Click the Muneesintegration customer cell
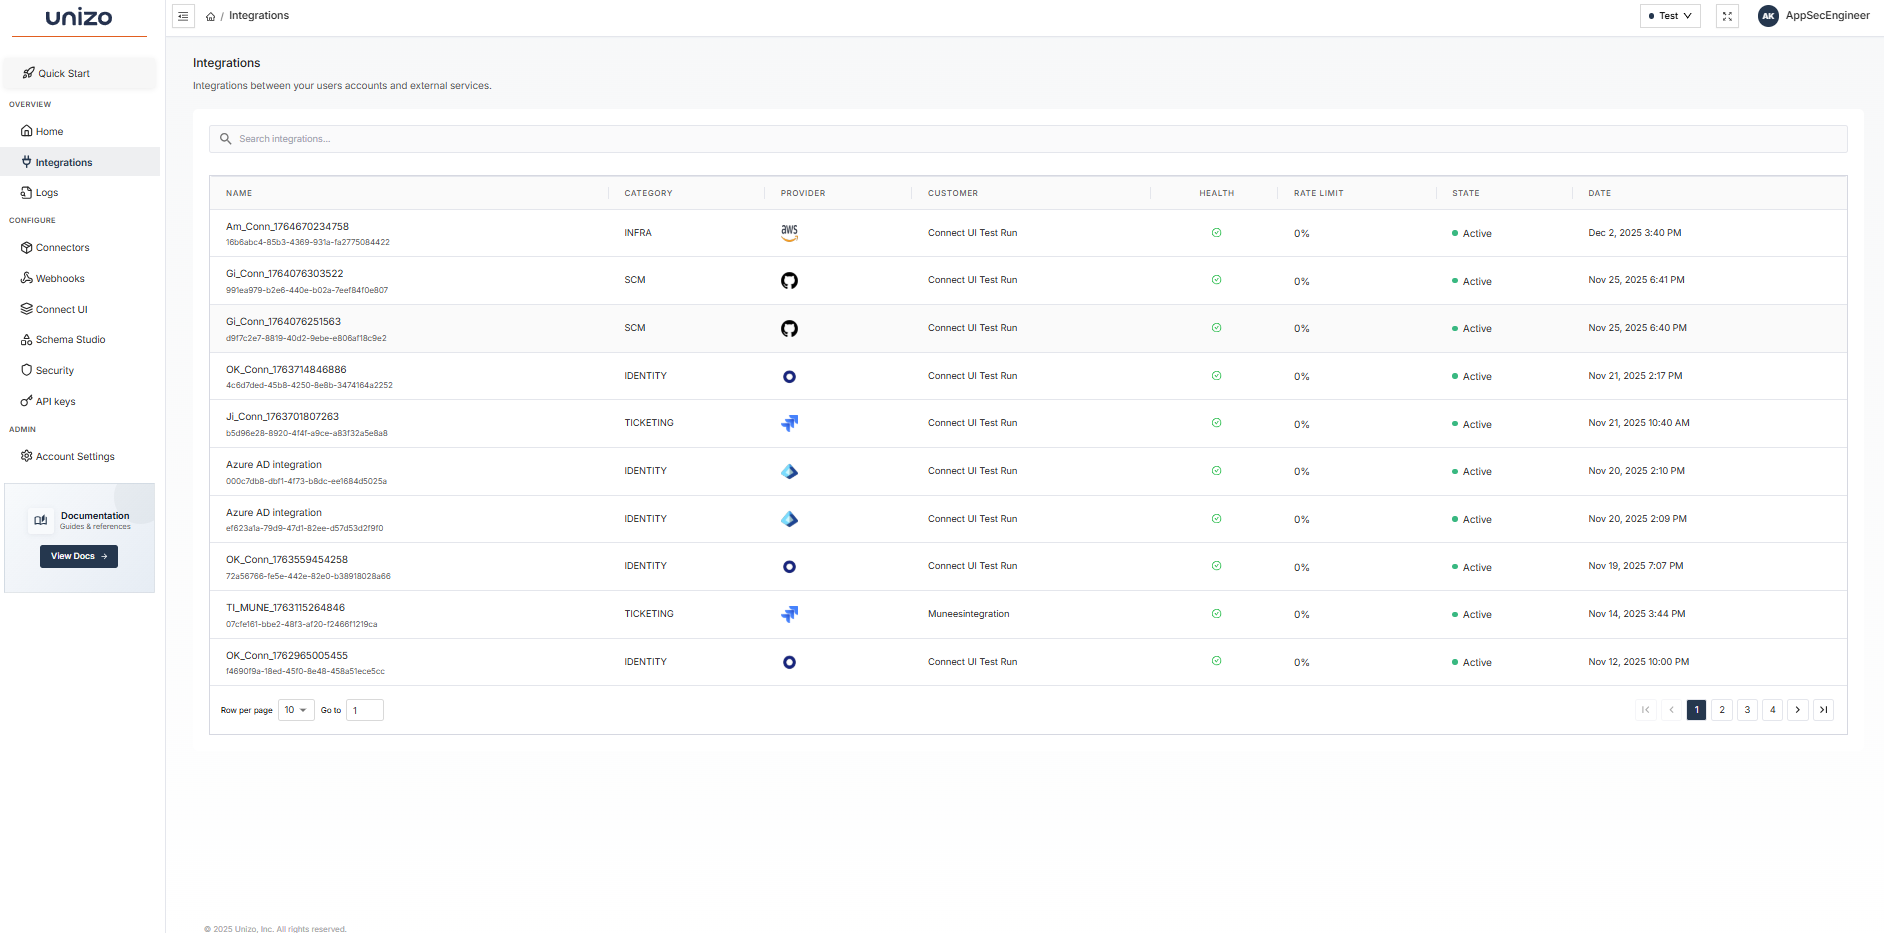Image resolution: width=1884 pixels, height=933 pixels. coord(969,614)
